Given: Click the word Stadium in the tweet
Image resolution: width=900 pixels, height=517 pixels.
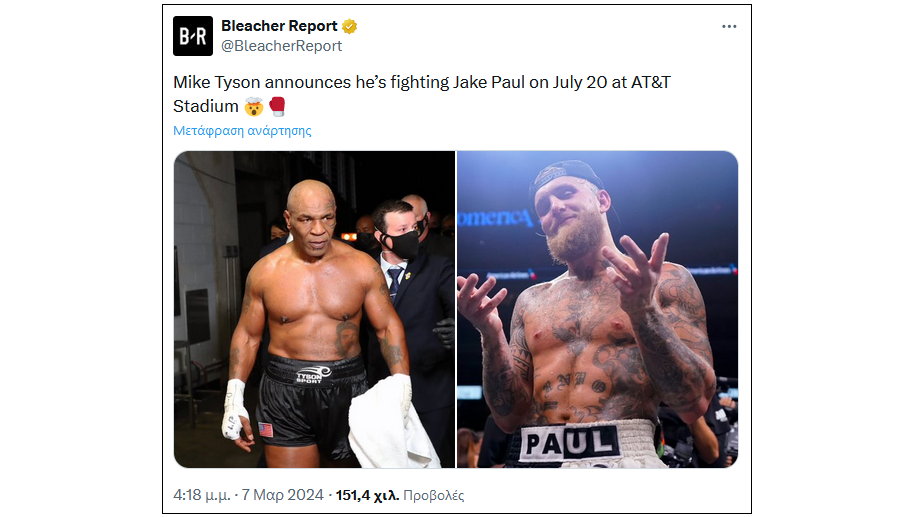Looking at the screenshot, I should coord(206,106).
